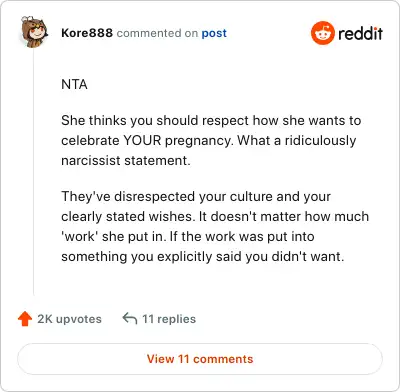Click the line 'something you explicitly said'
The height and width of the screenshot is (392, 400).
[202, 257]
